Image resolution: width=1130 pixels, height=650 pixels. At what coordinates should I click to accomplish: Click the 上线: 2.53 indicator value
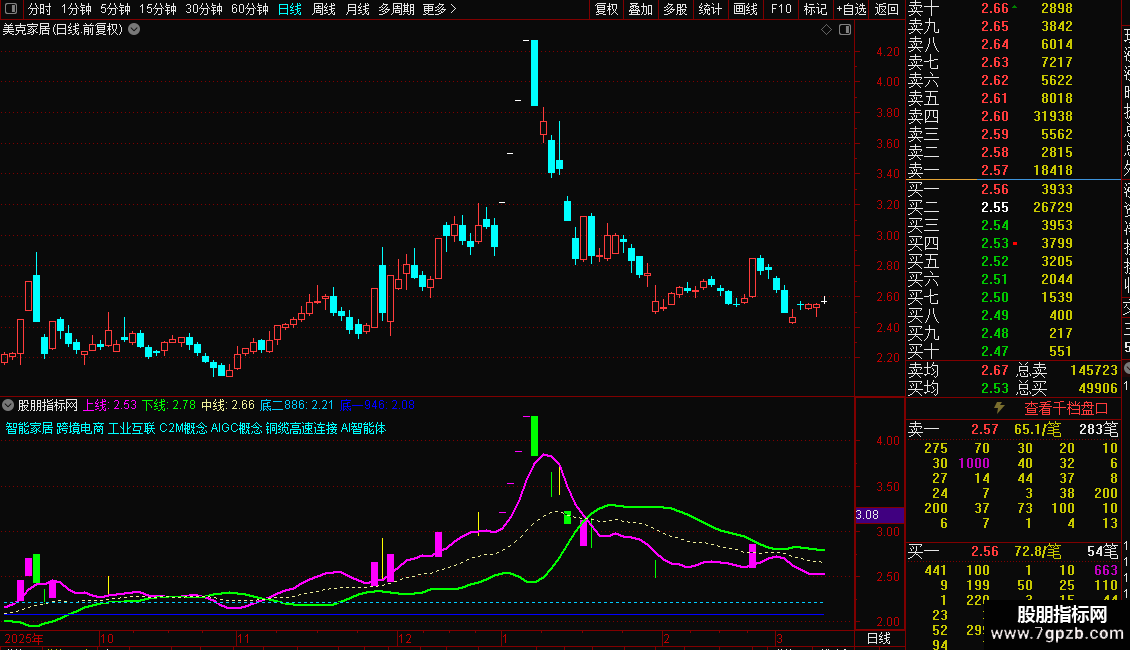pos(110,405)
